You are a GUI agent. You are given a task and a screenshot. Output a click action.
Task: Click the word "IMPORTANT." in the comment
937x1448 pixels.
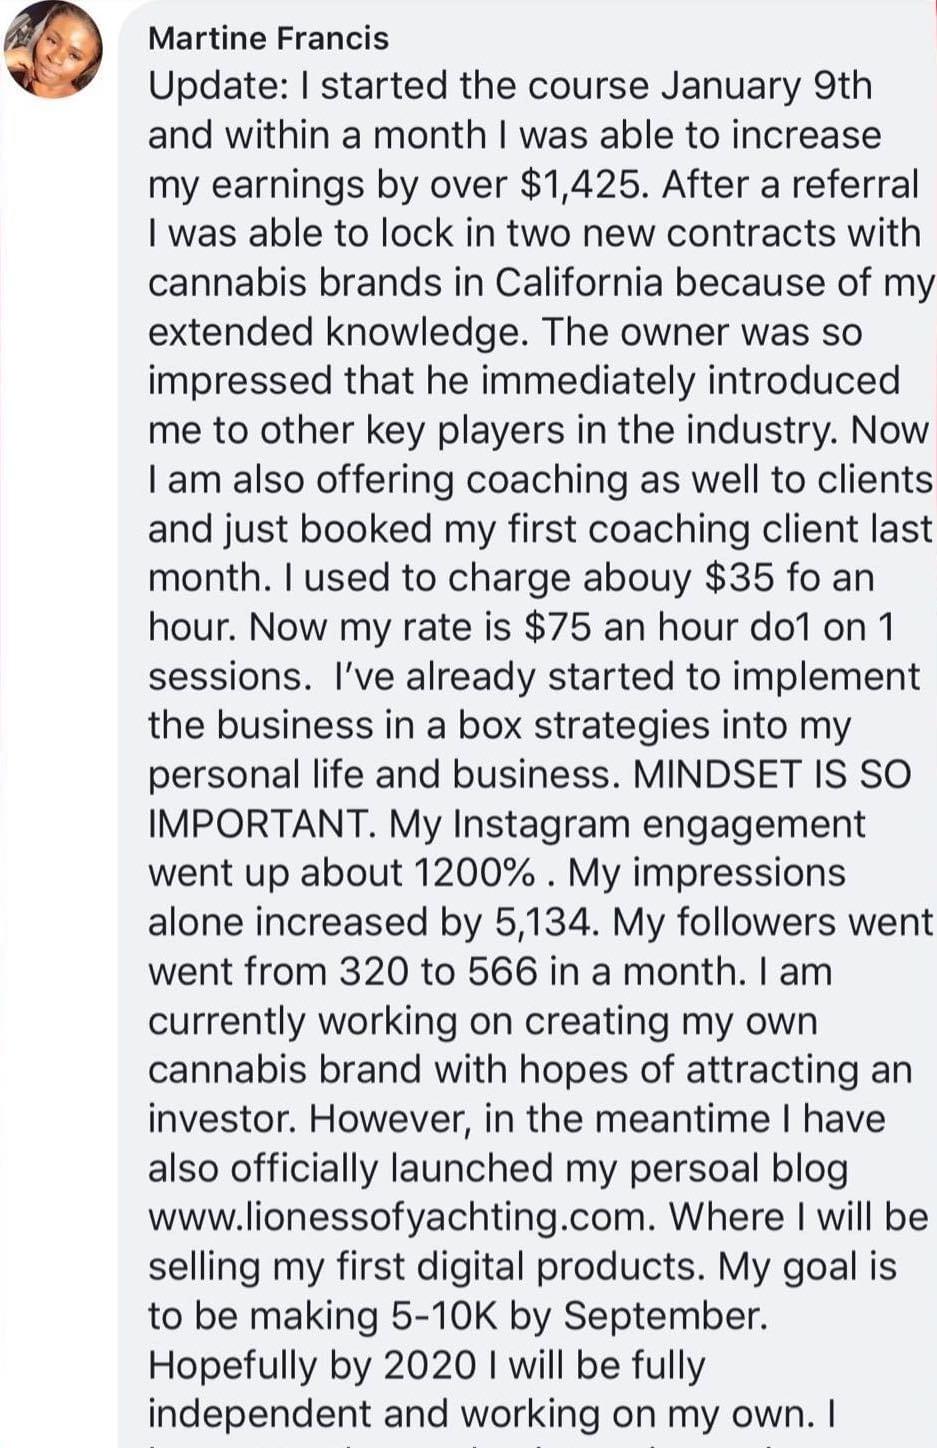pos(261,824)
